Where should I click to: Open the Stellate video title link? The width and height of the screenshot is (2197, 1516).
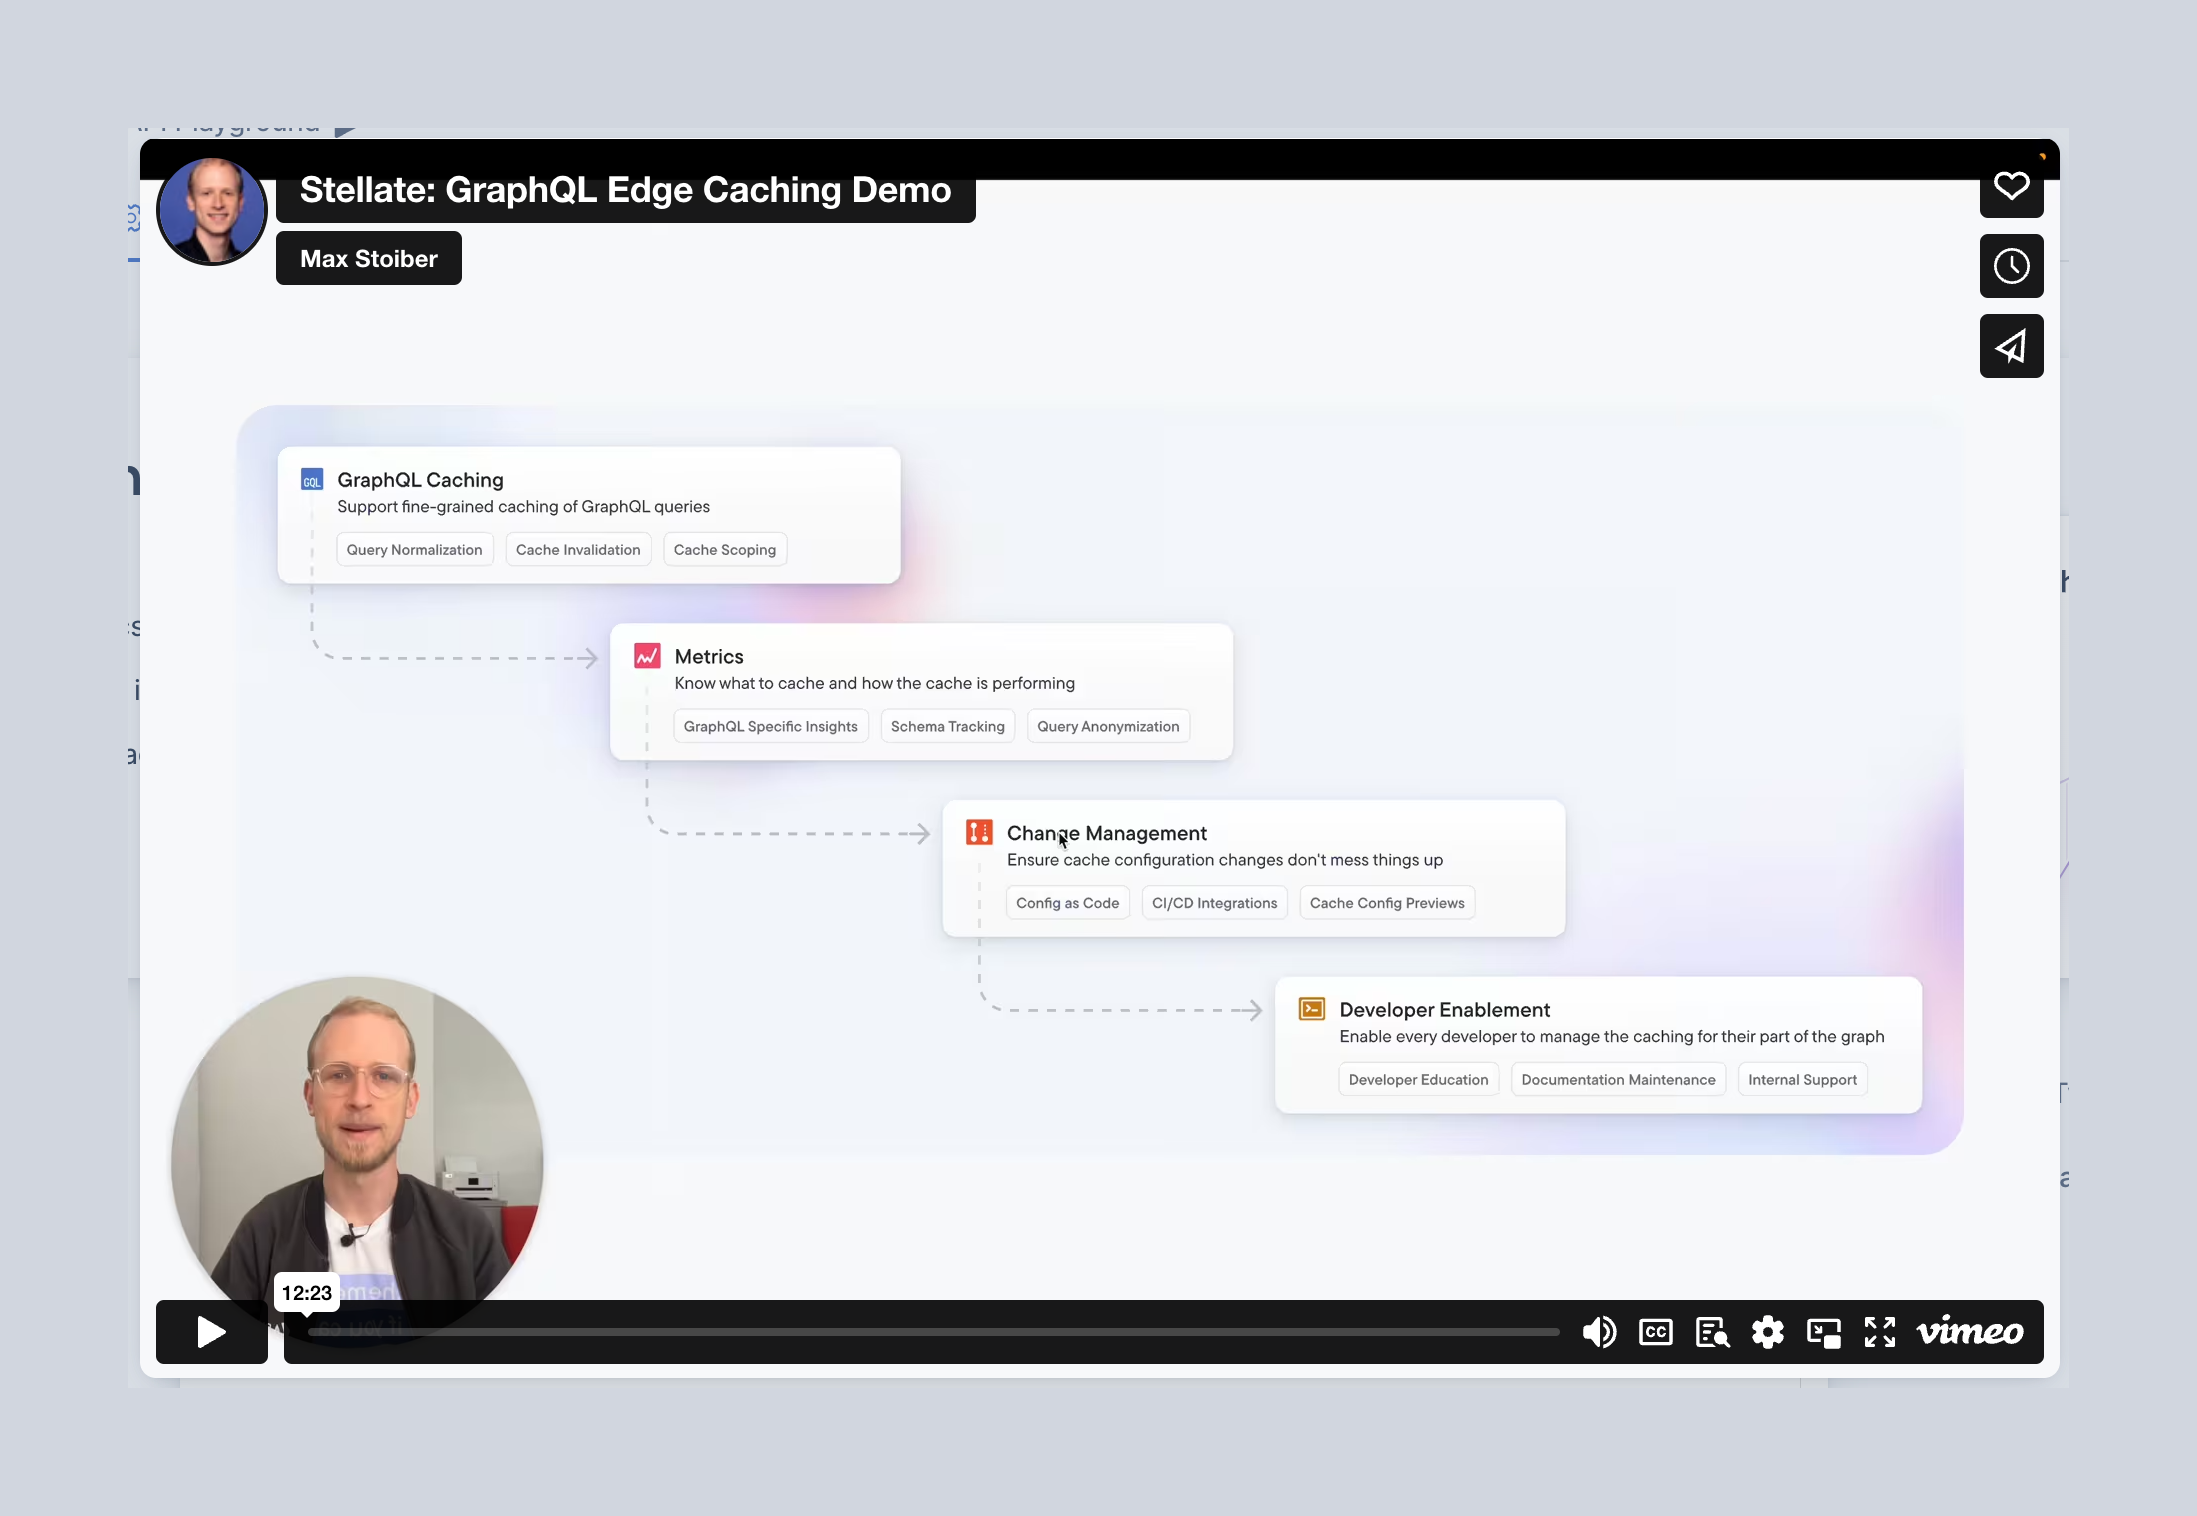[625, 190]
